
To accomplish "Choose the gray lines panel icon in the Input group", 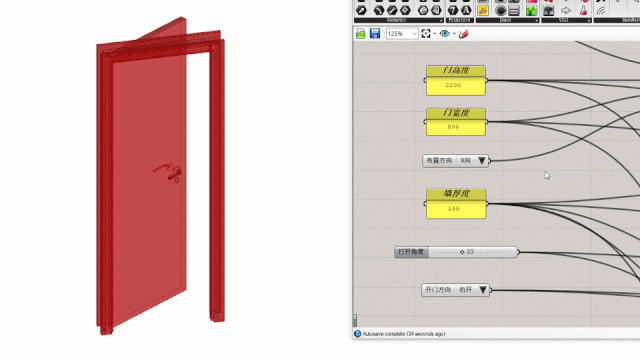I will (514, 11).
